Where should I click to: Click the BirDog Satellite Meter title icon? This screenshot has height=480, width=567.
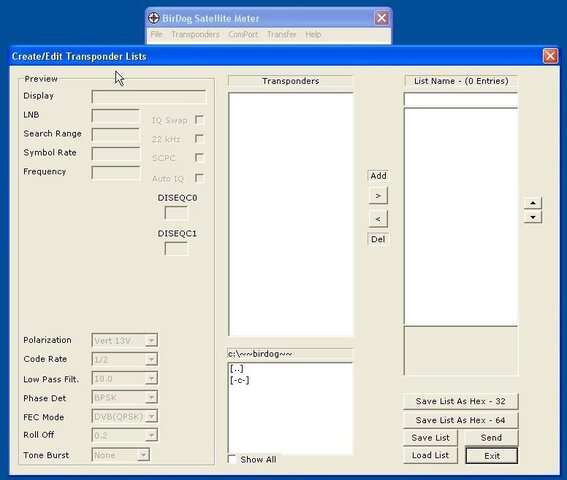154,18
